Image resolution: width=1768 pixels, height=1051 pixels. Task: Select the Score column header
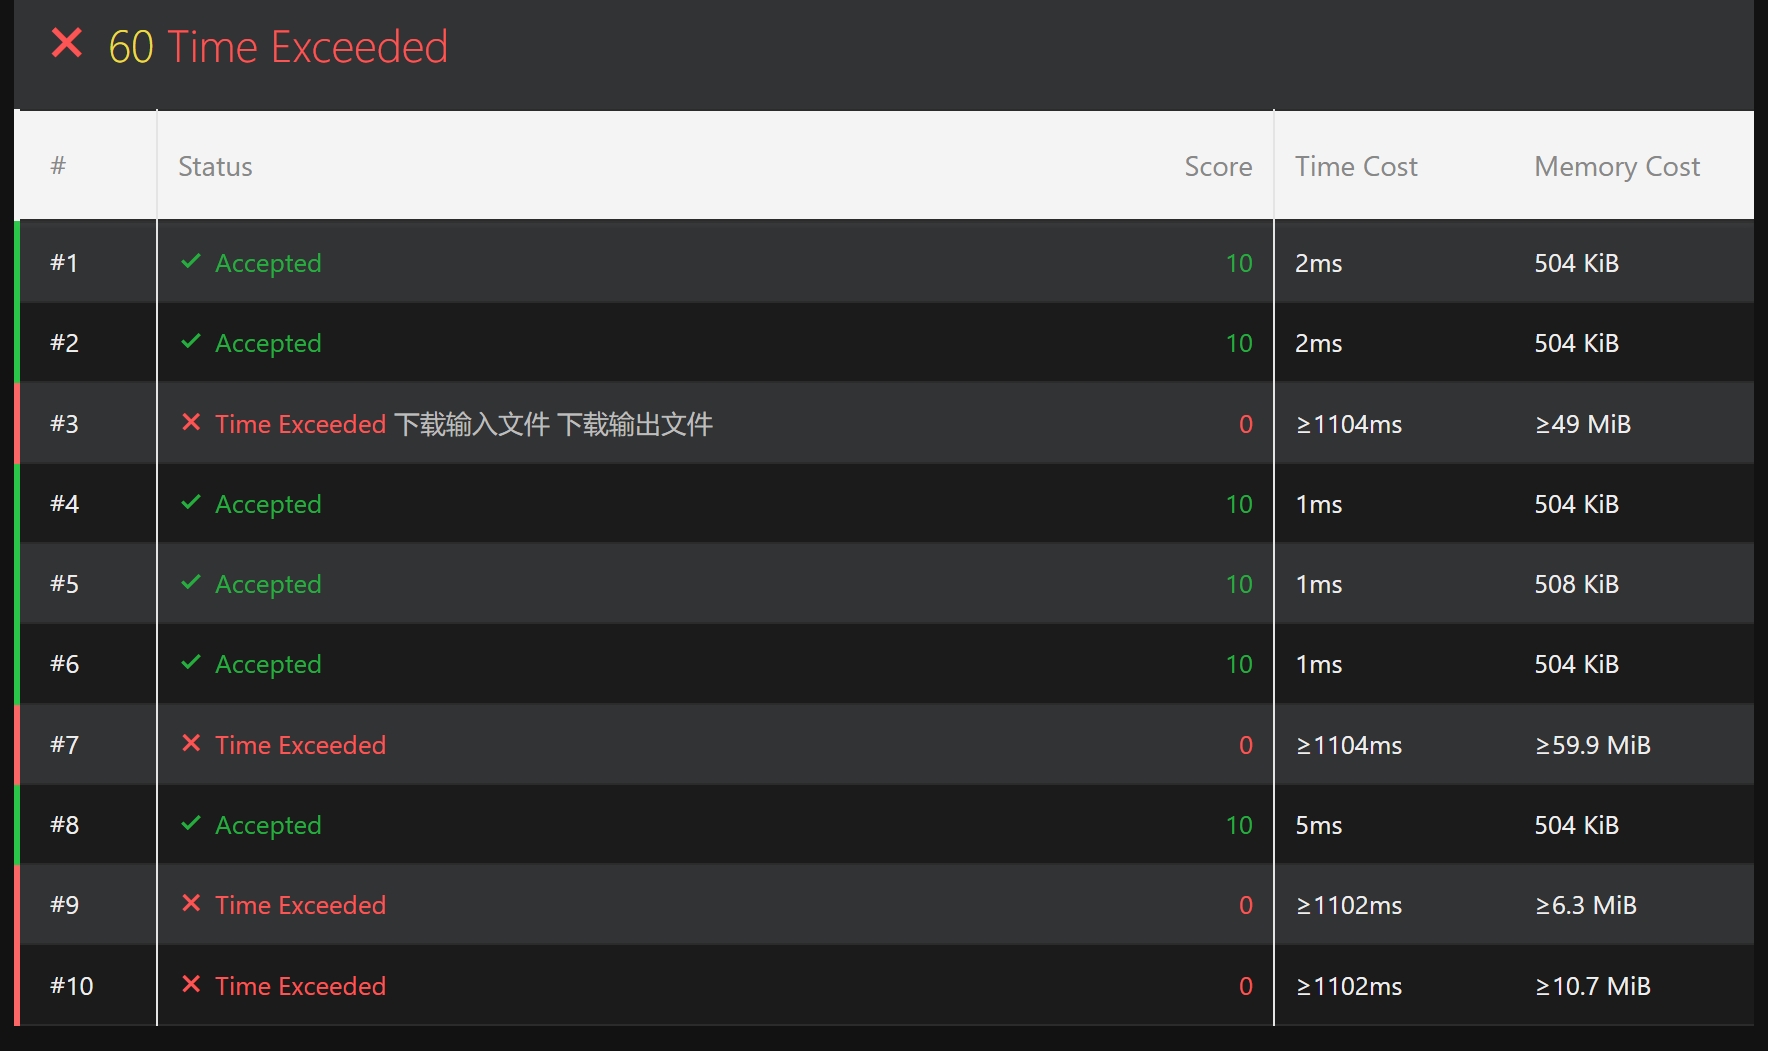[1217, 166]
